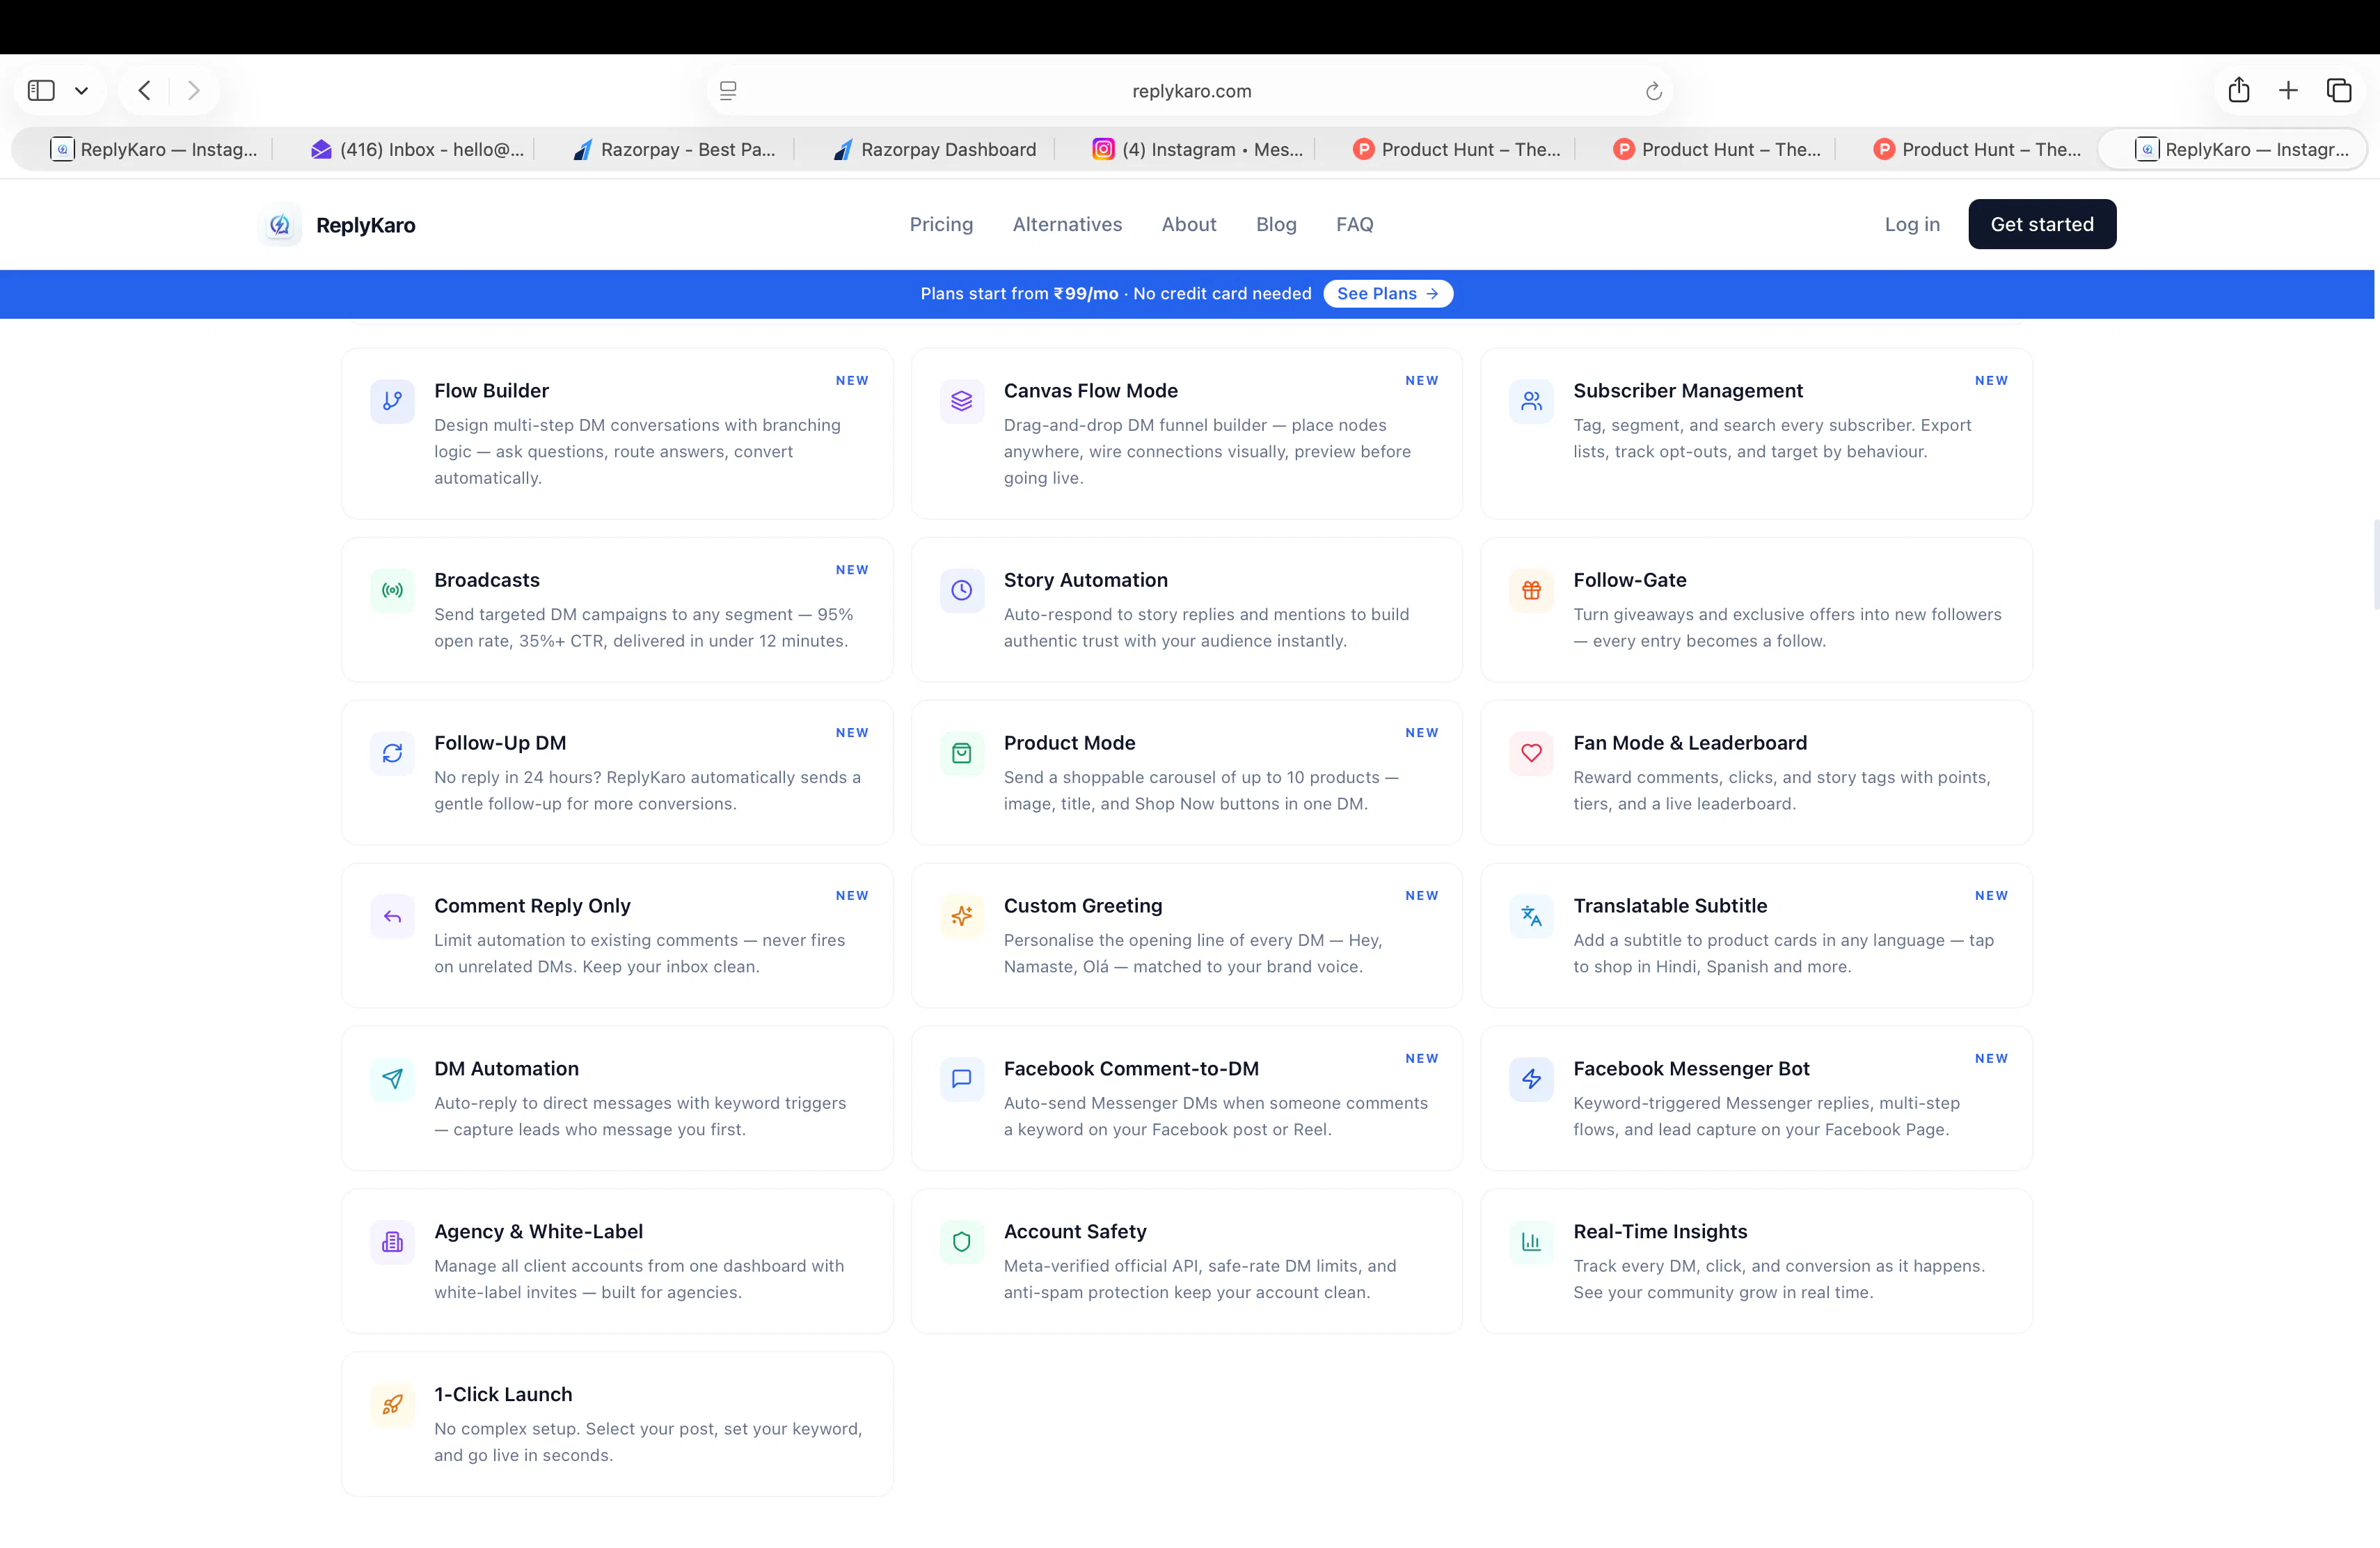Click the page's vertical scrollbar
The image size is (2380, 1548).
[x=2376, y=565]
